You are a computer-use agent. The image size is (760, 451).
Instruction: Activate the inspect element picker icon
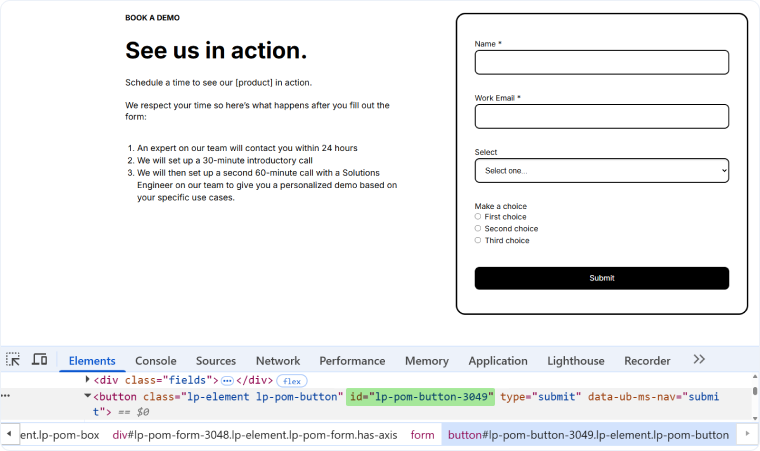(x=13, y=360)
